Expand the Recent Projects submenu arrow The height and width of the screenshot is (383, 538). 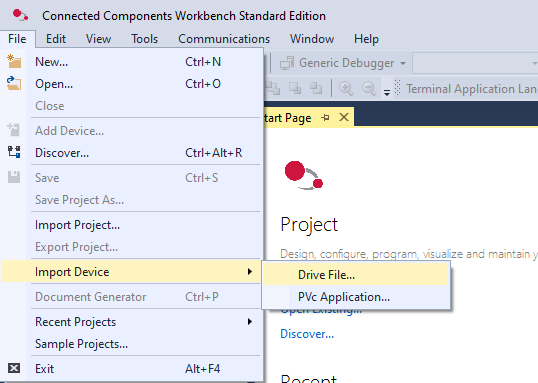tap(250, 322)
